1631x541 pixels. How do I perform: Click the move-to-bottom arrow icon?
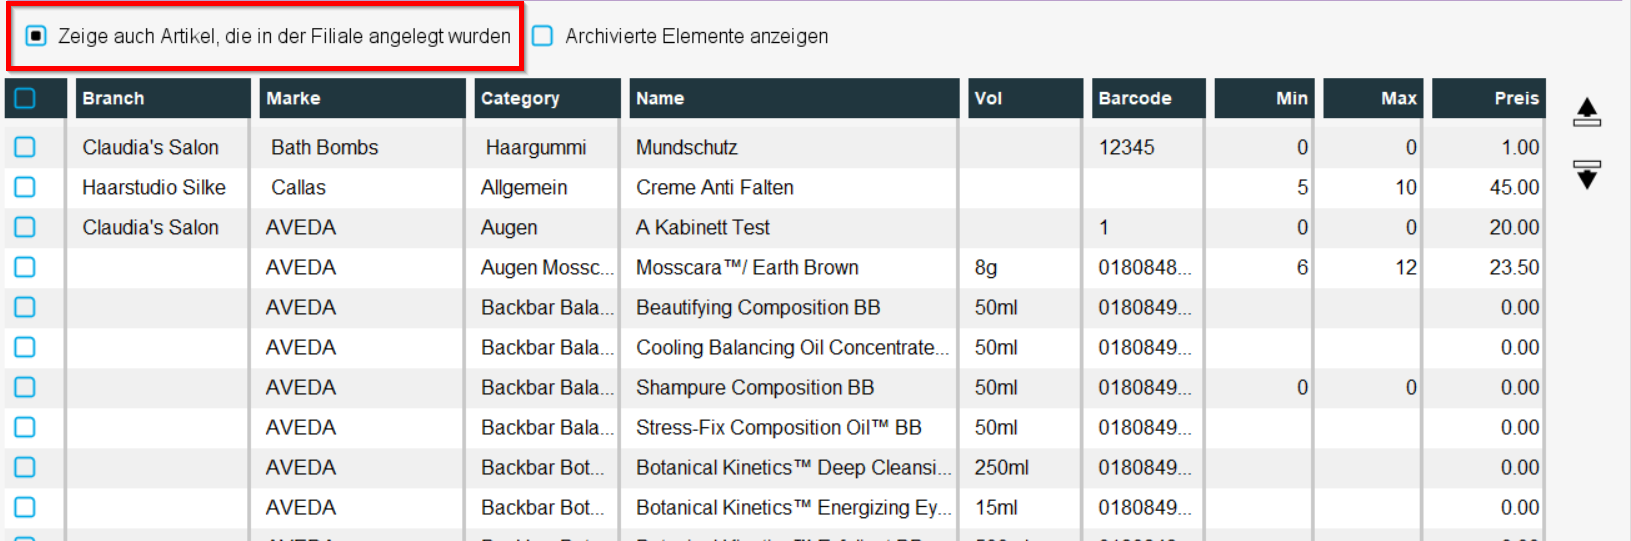point(1587,174)
